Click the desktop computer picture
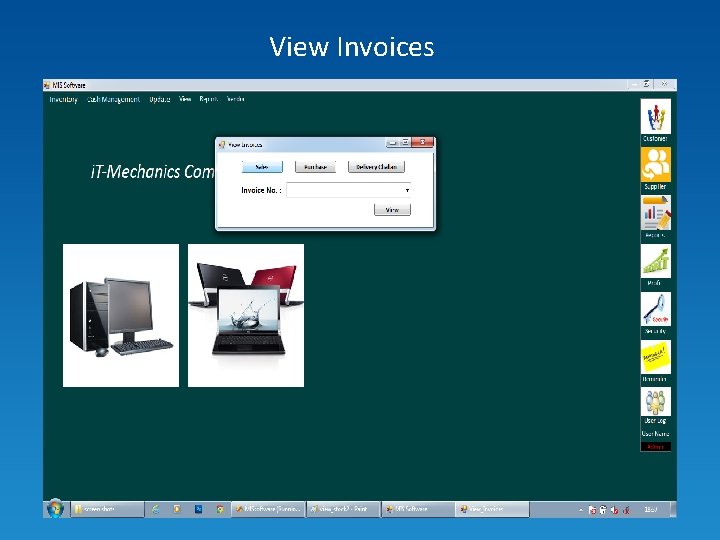 coord(121,315)
